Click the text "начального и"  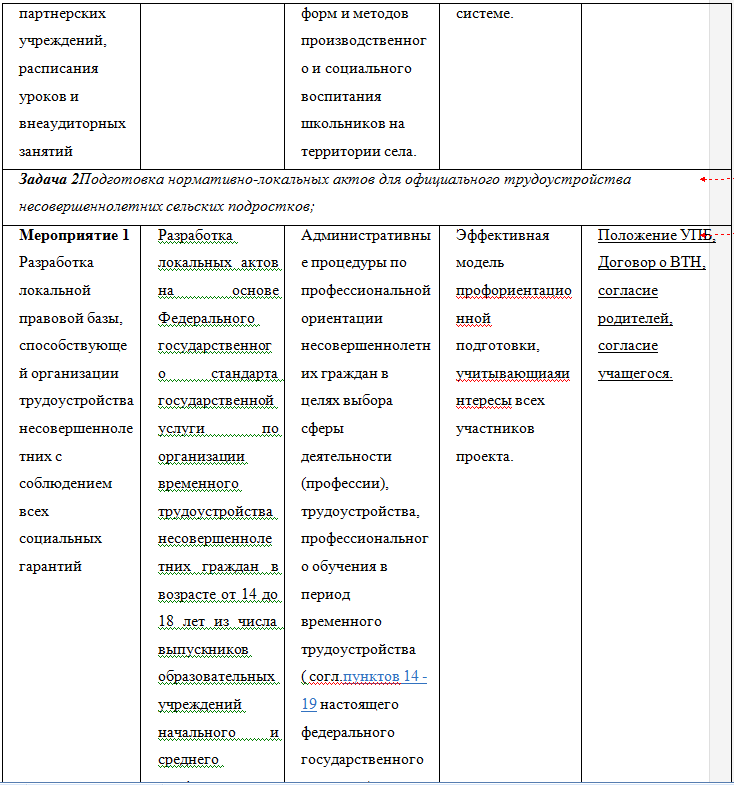(218, 732)
